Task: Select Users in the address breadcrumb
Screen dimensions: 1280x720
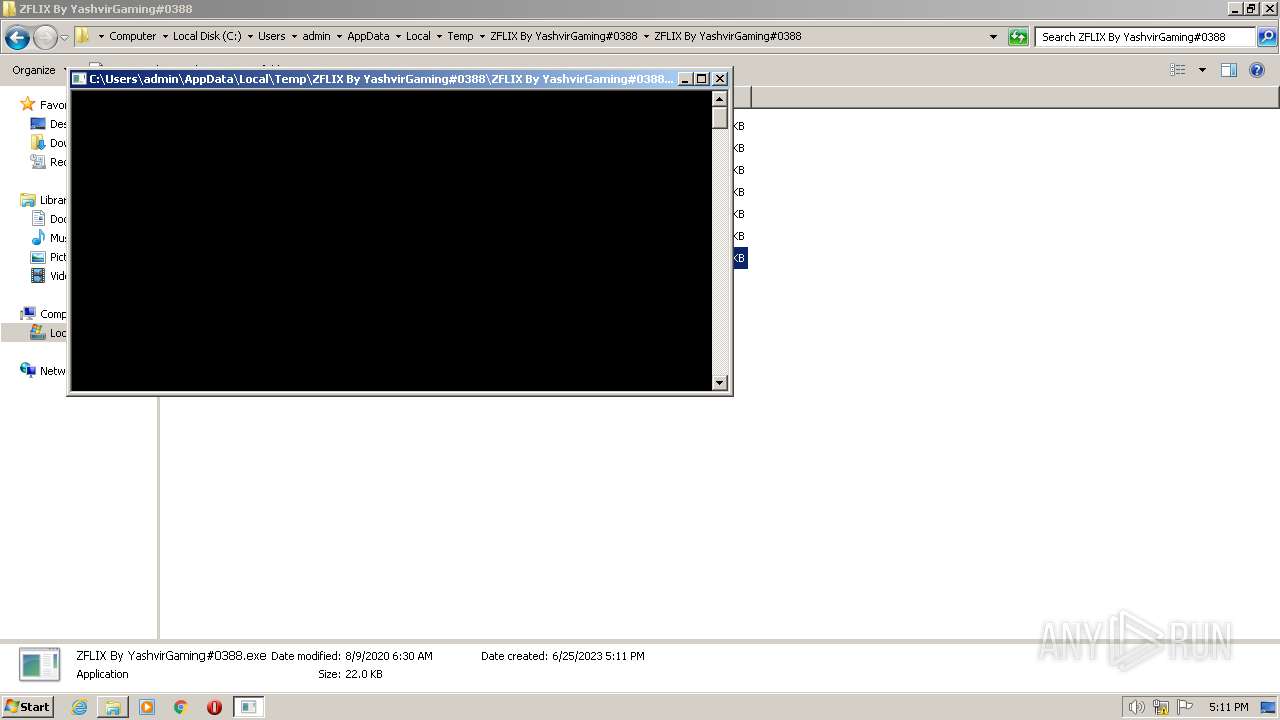Action: (x=271, y=36)
